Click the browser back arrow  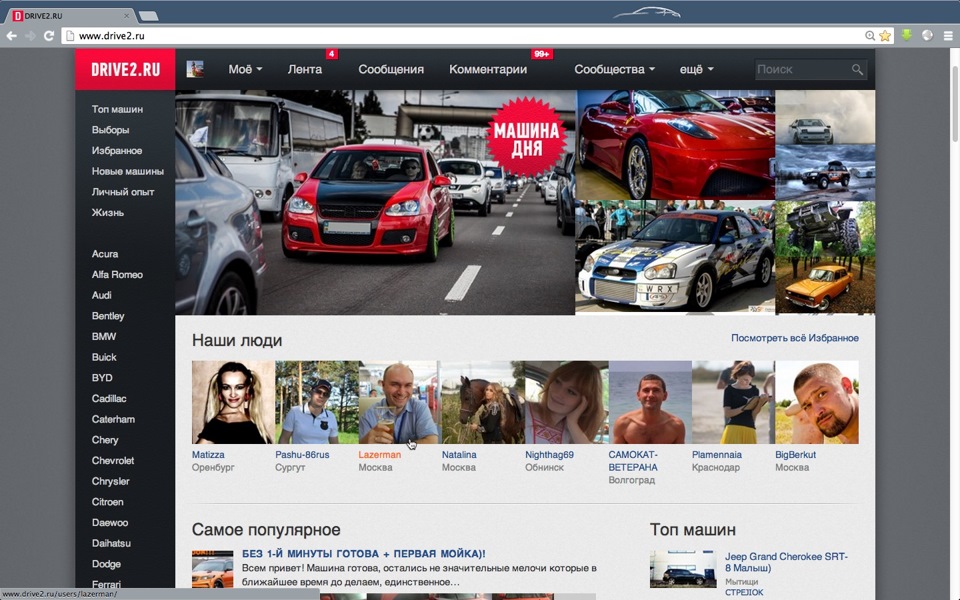pos(11,36)
